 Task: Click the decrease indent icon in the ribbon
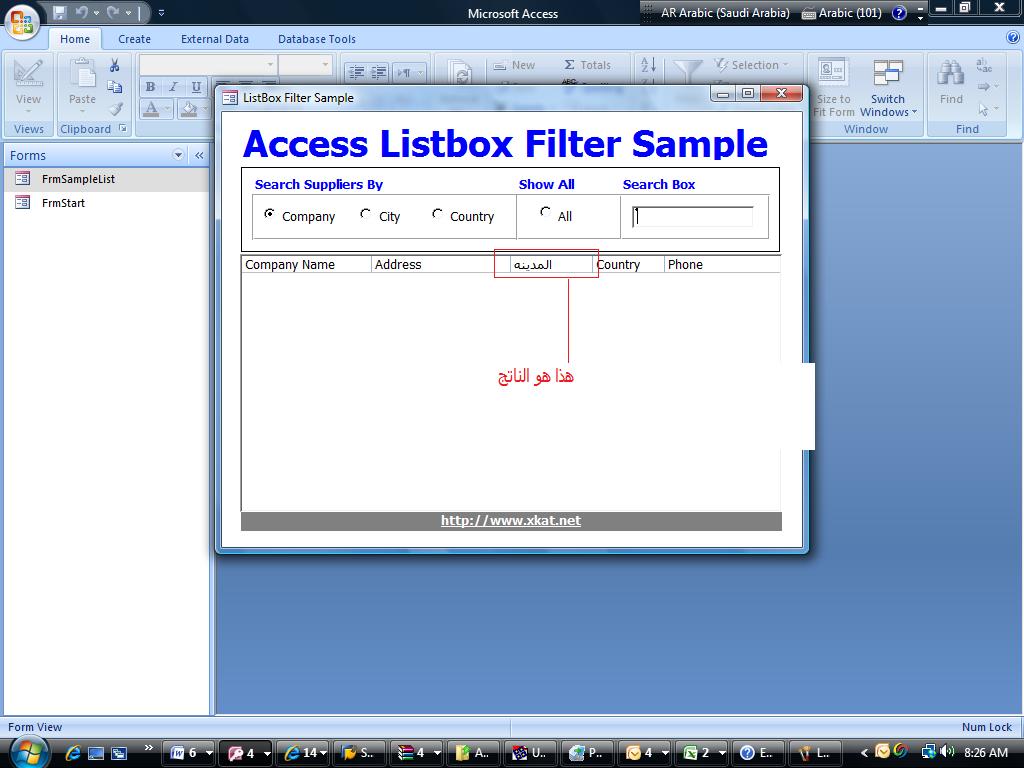tap(356, 72)
